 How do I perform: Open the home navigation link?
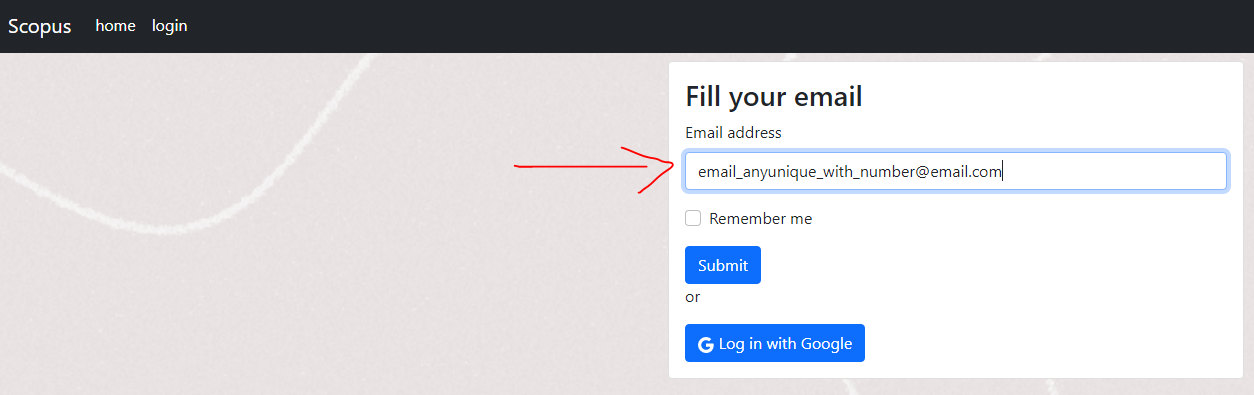[x=115, y=26]
